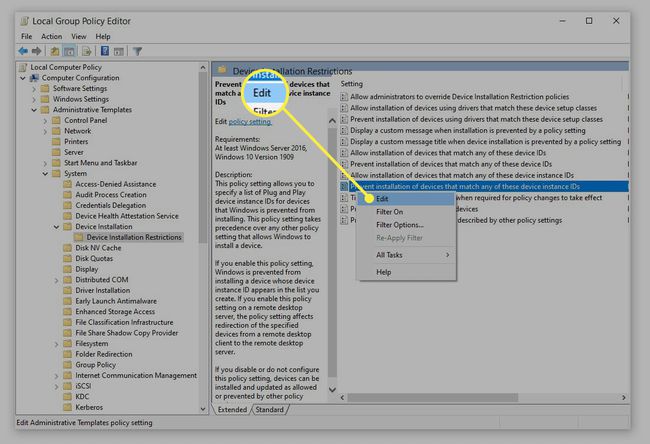Screen dimensions: 650x444
Task: Click policy icon beside 'Allow administrators to override'
Action: tap(344, 97)
